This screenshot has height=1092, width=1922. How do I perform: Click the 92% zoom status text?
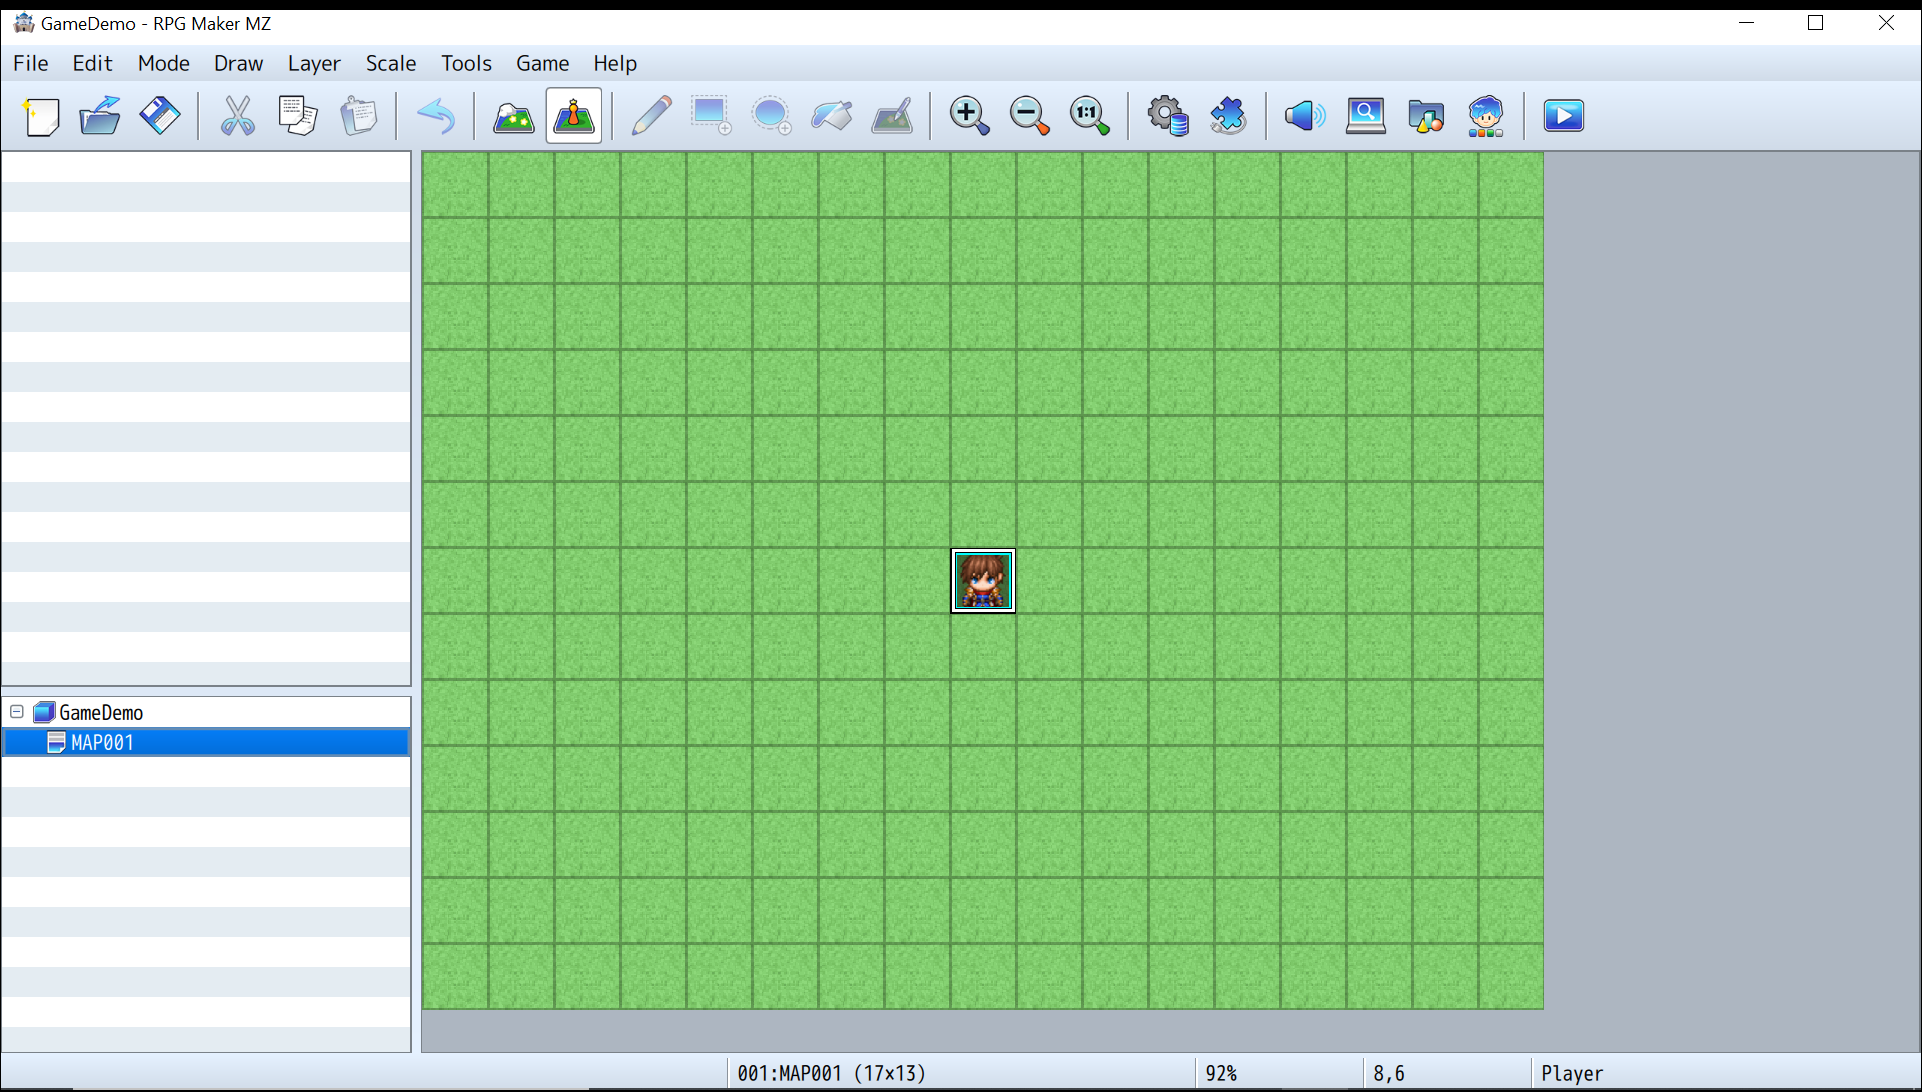pos(1221,1073)
